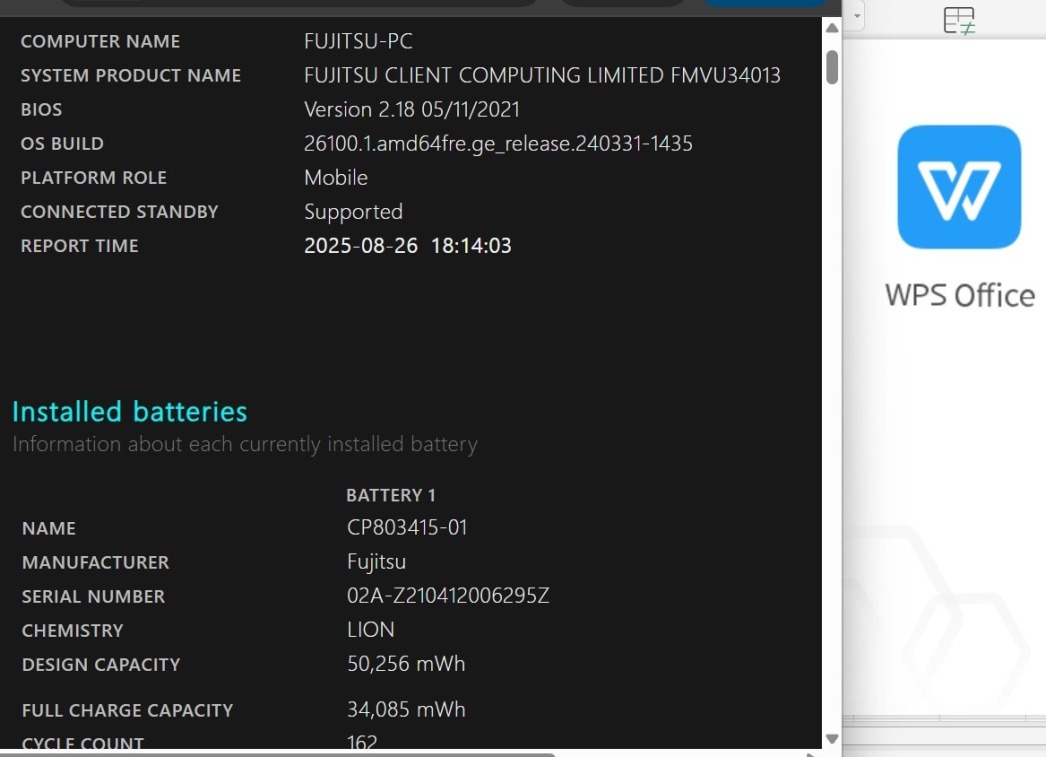Click 'Information about each currently installed battery' subtitle

[245, 444]
